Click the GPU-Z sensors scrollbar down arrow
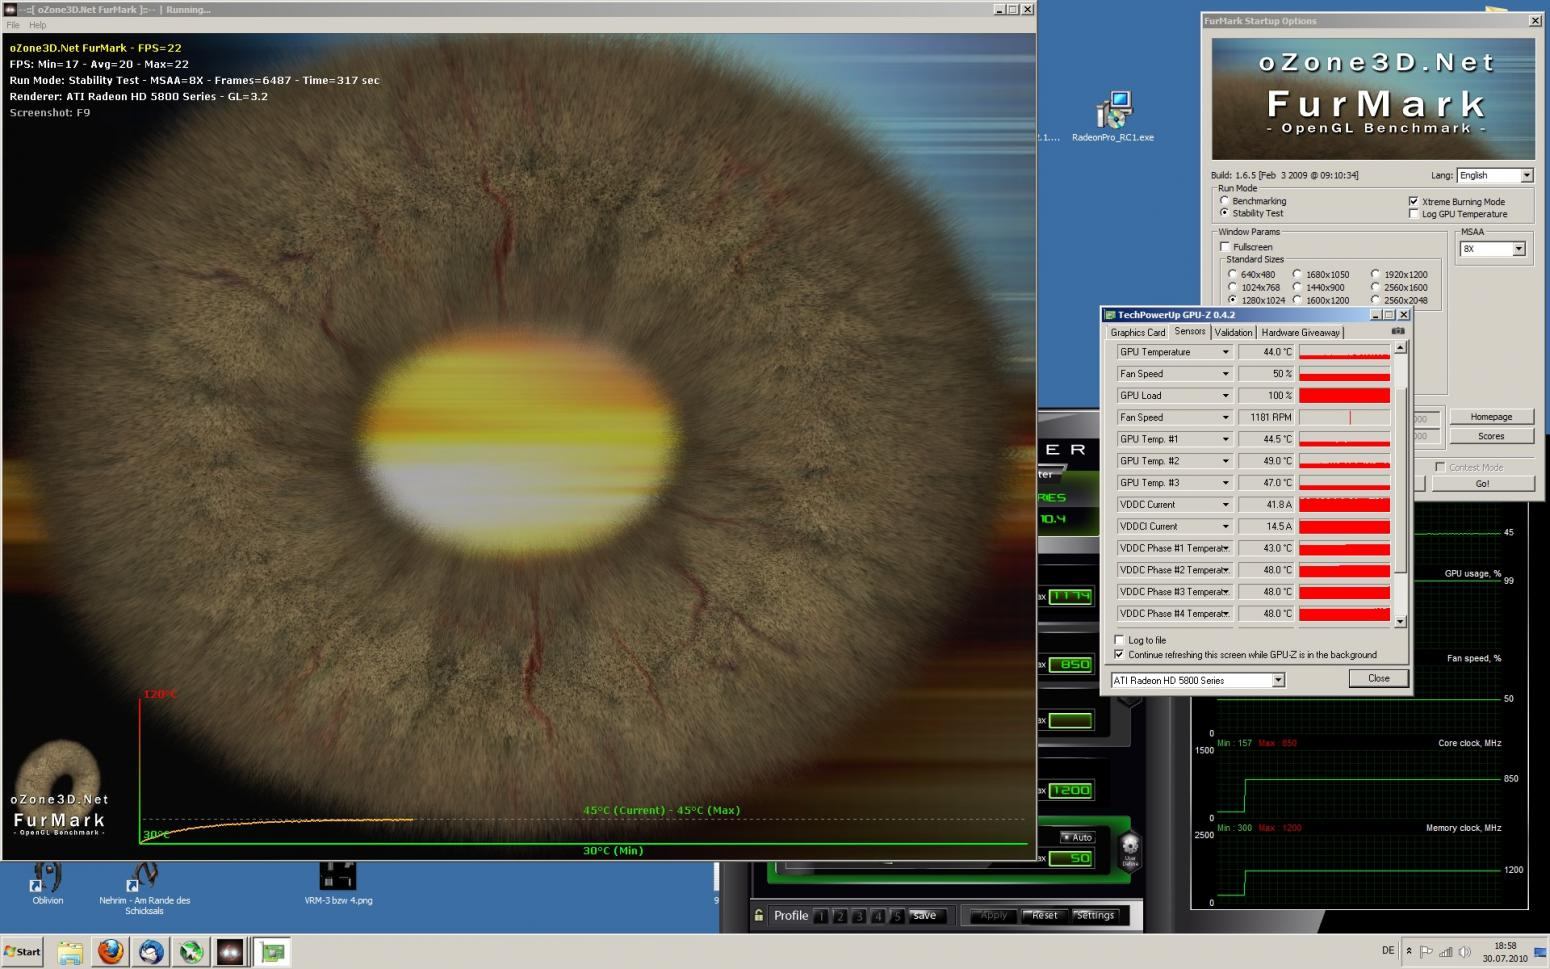 pos(1400,622)
